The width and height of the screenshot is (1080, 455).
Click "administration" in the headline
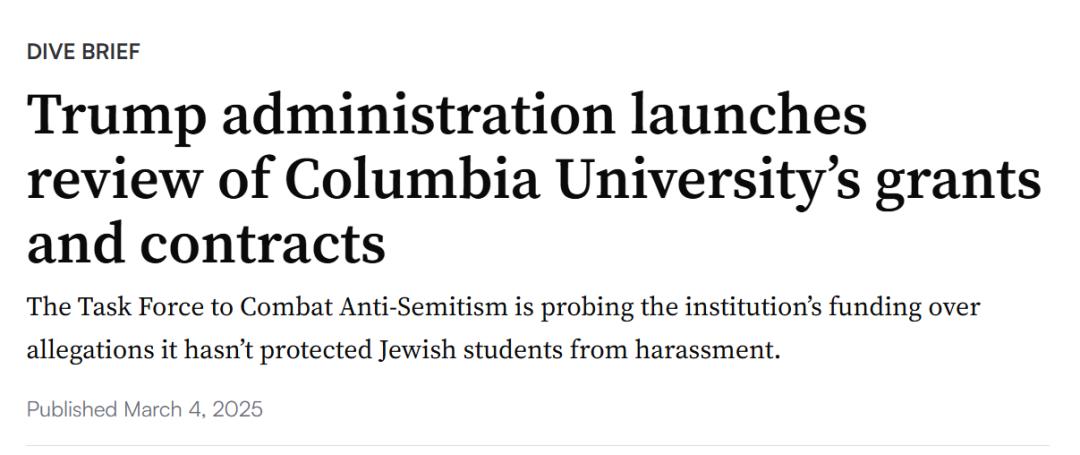click(x=418, y=114)
